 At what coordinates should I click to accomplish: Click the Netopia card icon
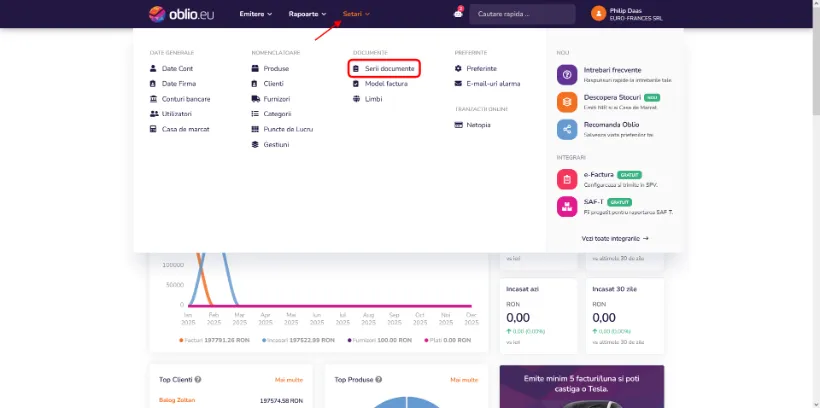[458, 125]
